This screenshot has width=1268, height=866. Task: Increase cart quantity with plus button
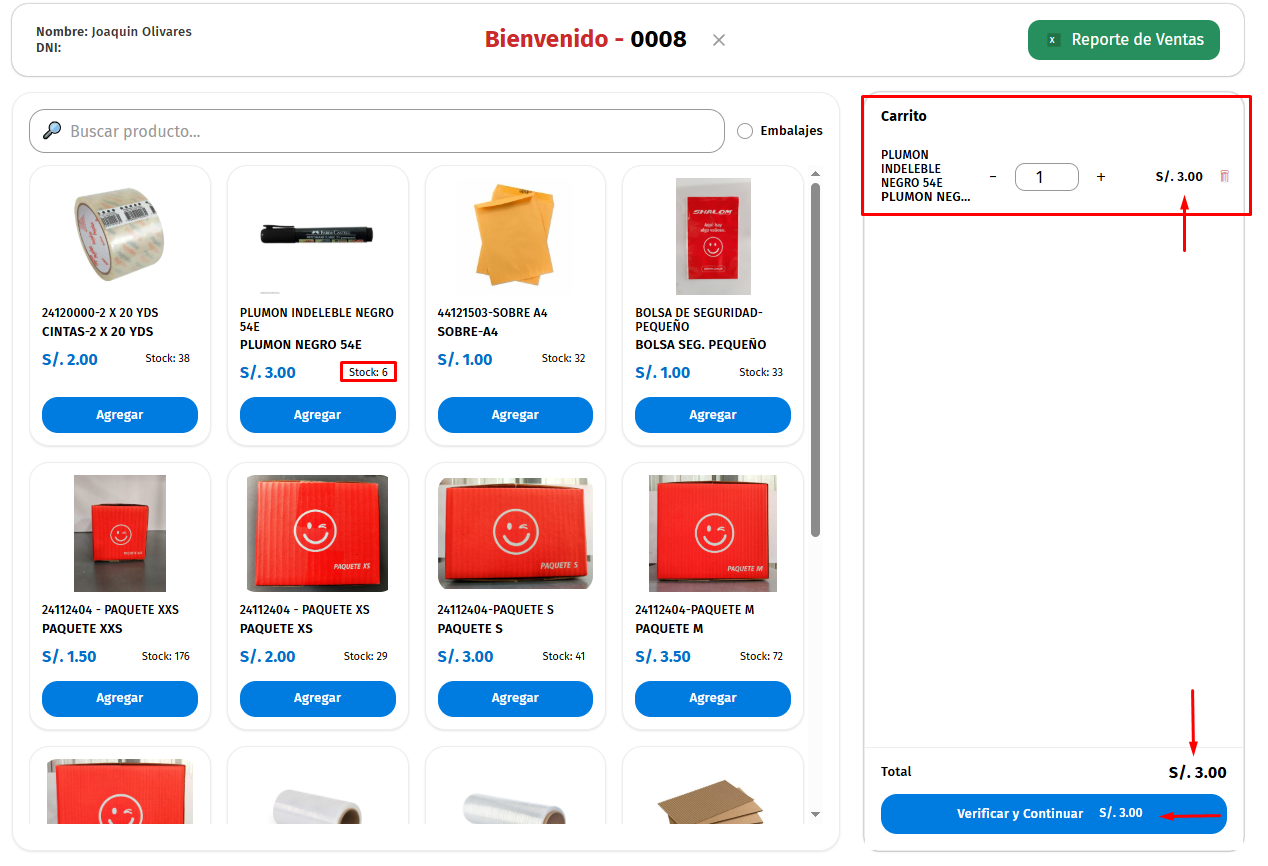(x=1101, y=177)
